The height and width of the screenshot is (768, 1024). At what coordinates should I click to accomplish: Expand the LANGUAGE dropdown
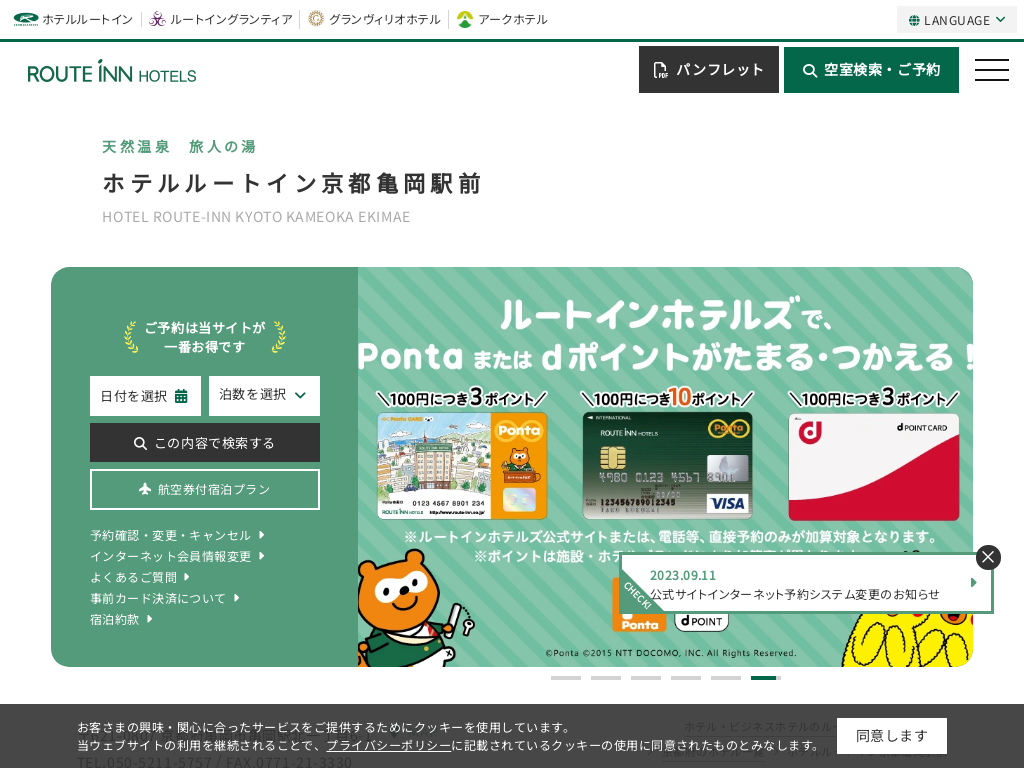point(957,20)
